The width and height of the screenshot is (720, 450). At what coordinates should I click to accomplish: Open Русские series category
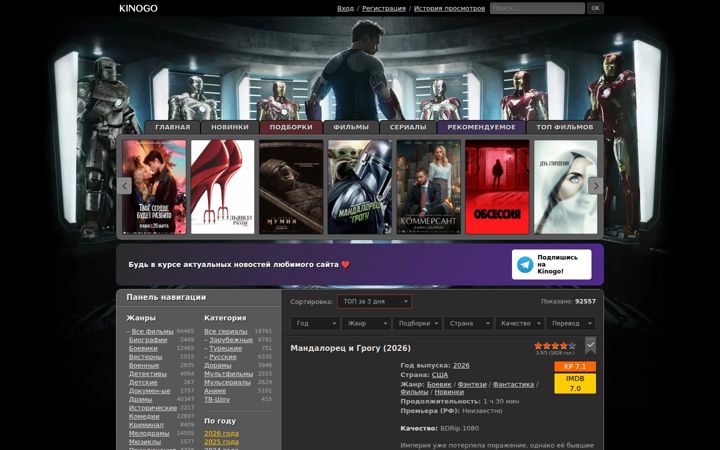(223, 357)
